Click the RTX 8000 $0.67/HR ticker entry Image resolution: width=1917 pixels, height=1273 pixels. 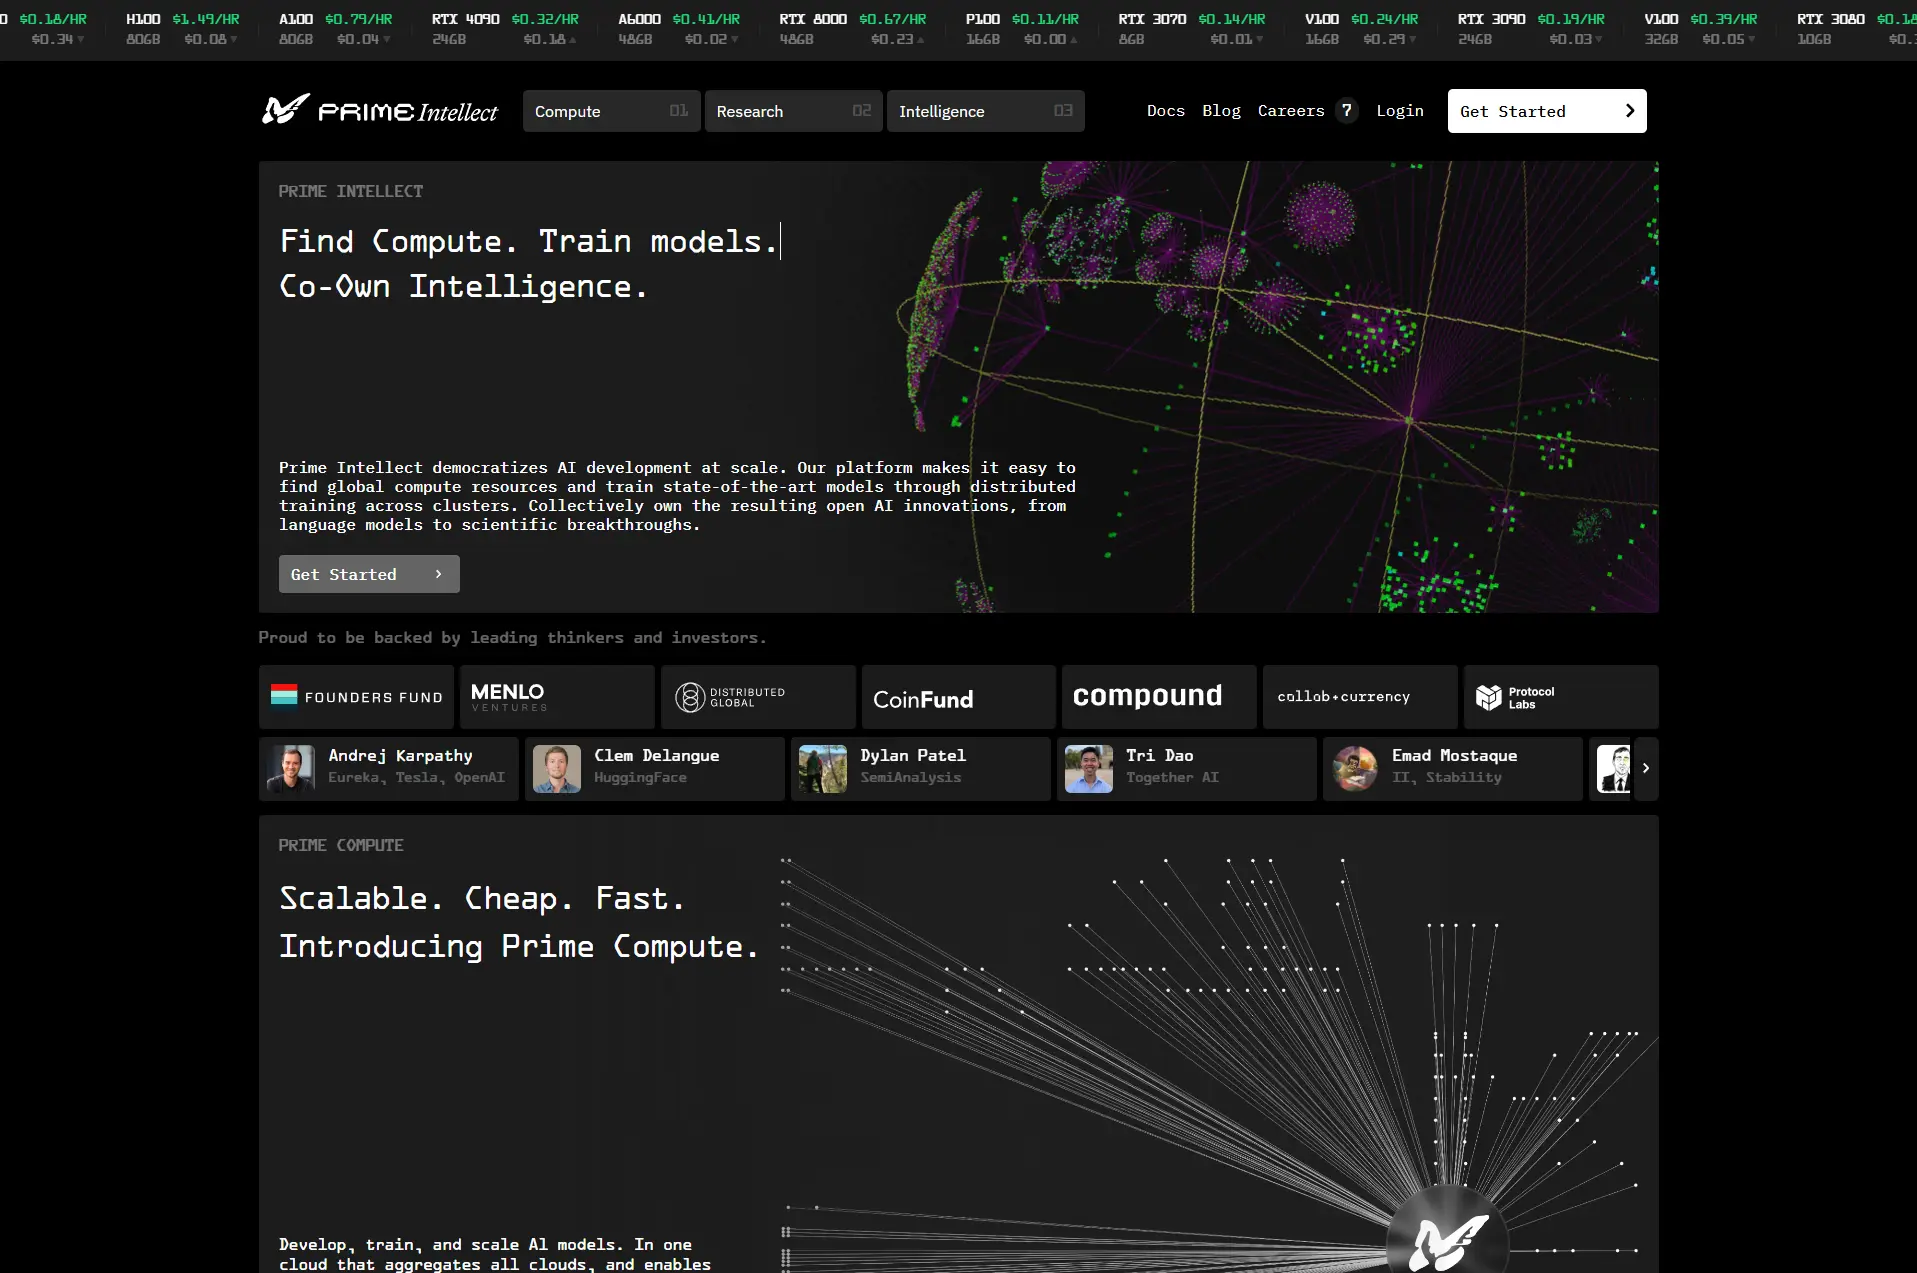853,29
